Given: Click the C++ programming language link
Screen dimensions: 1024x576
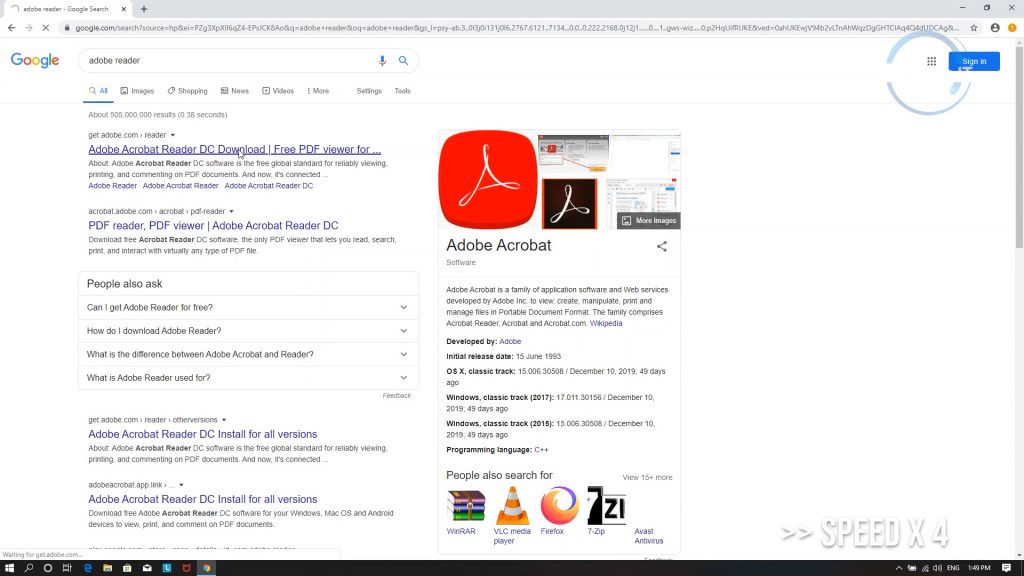Looking at the screenshot, I should coord(541,450).
